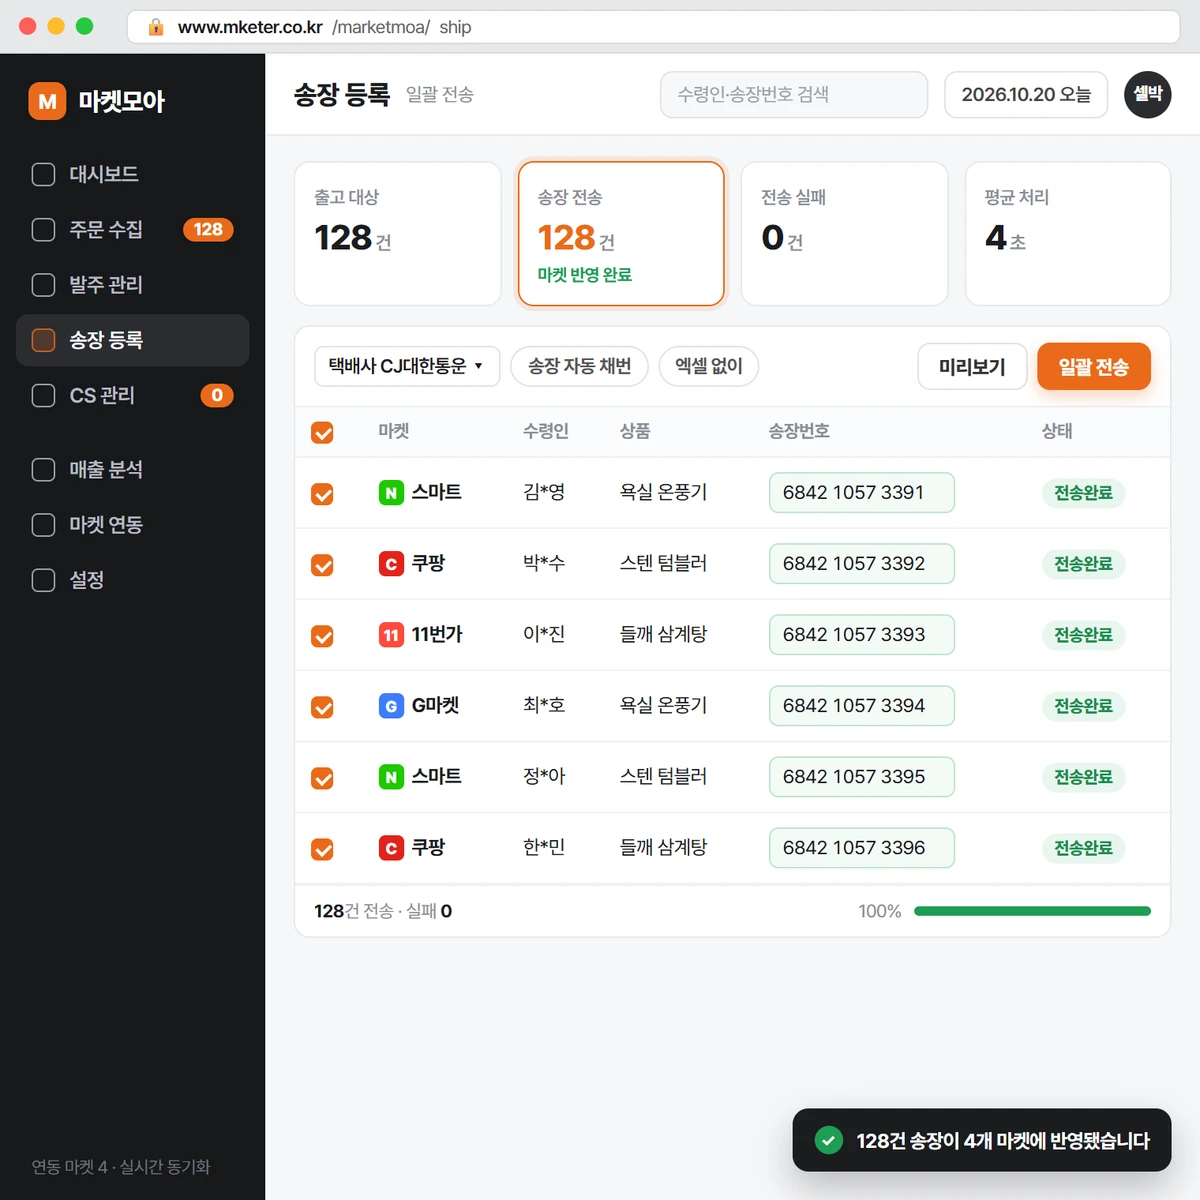Click the 송장 등록 sidebar icon
Viewport: 1200px width, 1200px height.
(x=43, y=340)
